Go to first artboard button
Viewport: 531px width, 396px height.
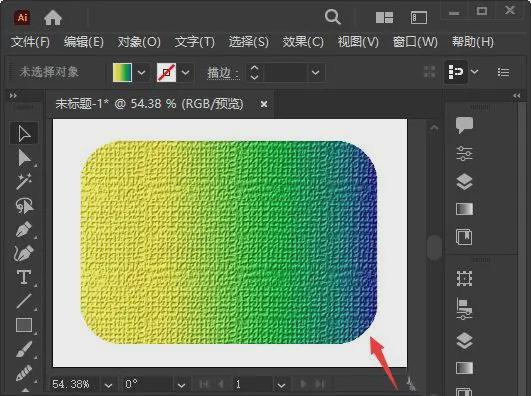tap(204, 384)
